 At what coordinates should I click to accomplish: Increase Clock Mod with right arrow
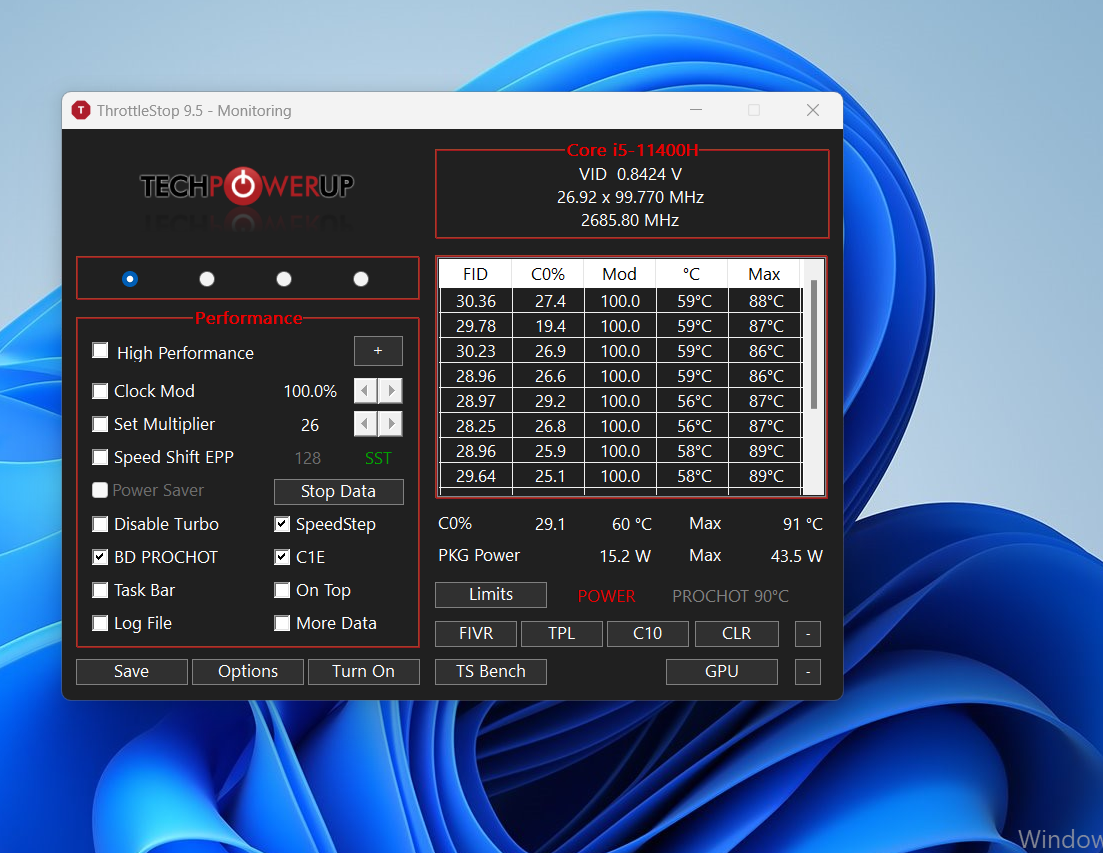[390, 390]
